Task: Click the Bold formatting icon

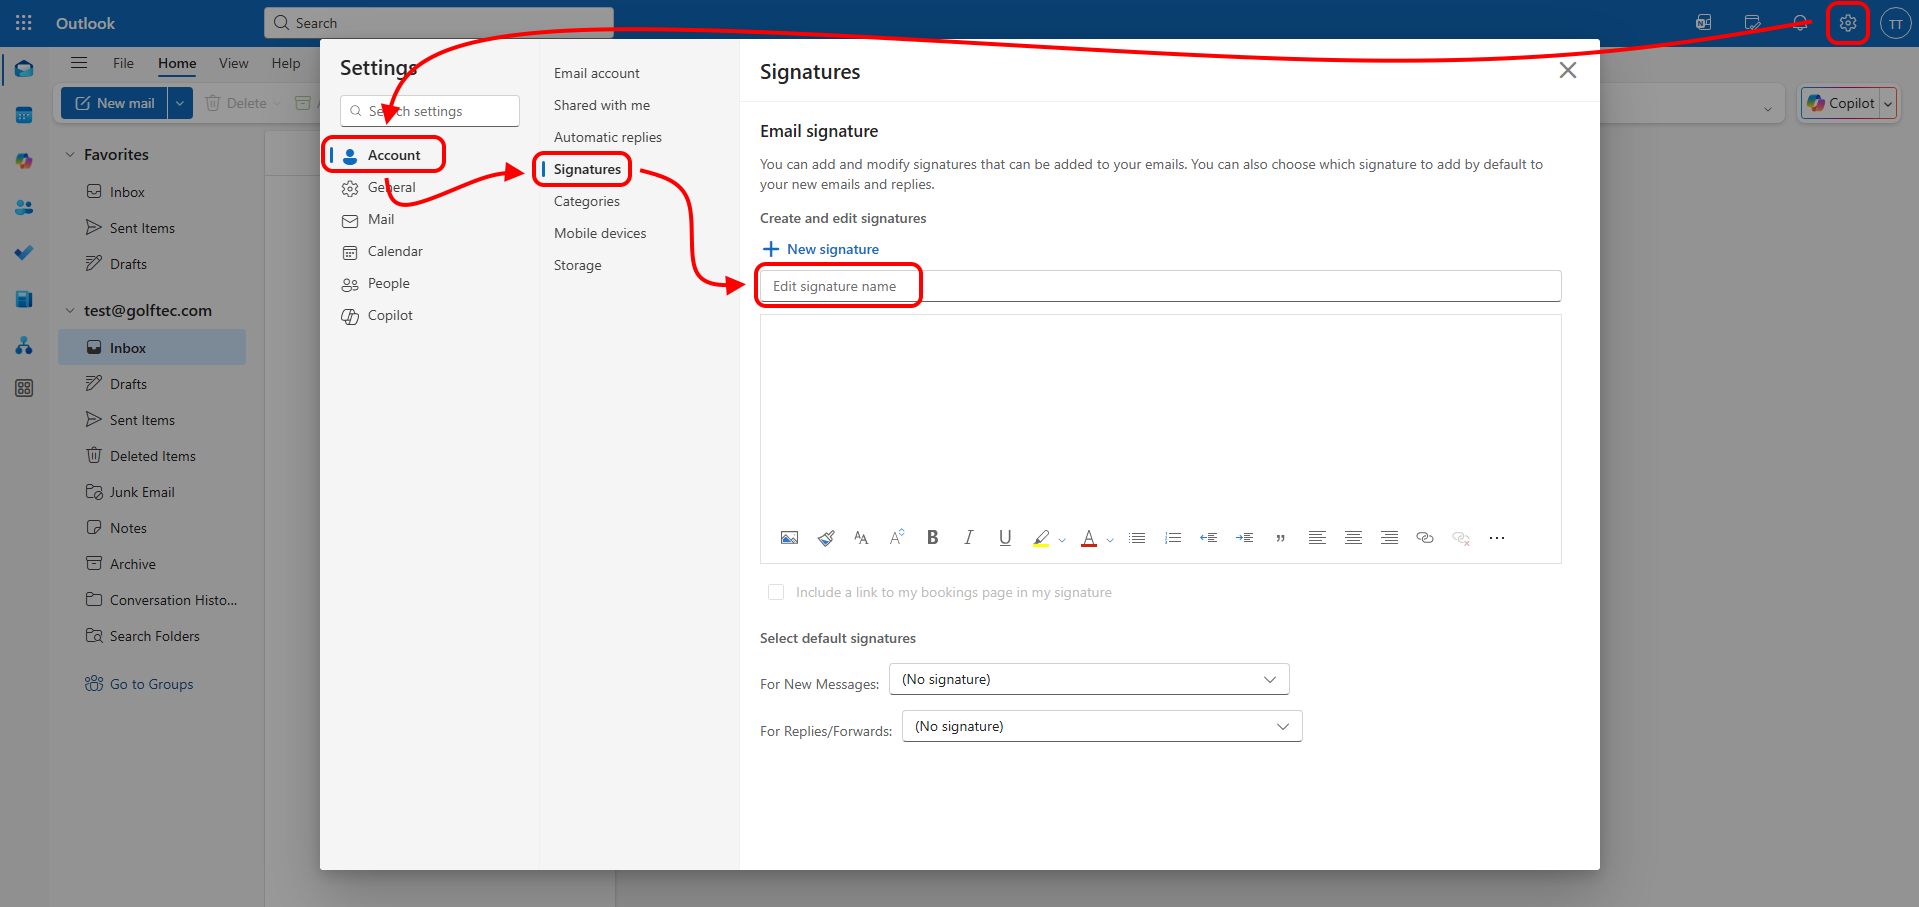Action: coord(932,538)
